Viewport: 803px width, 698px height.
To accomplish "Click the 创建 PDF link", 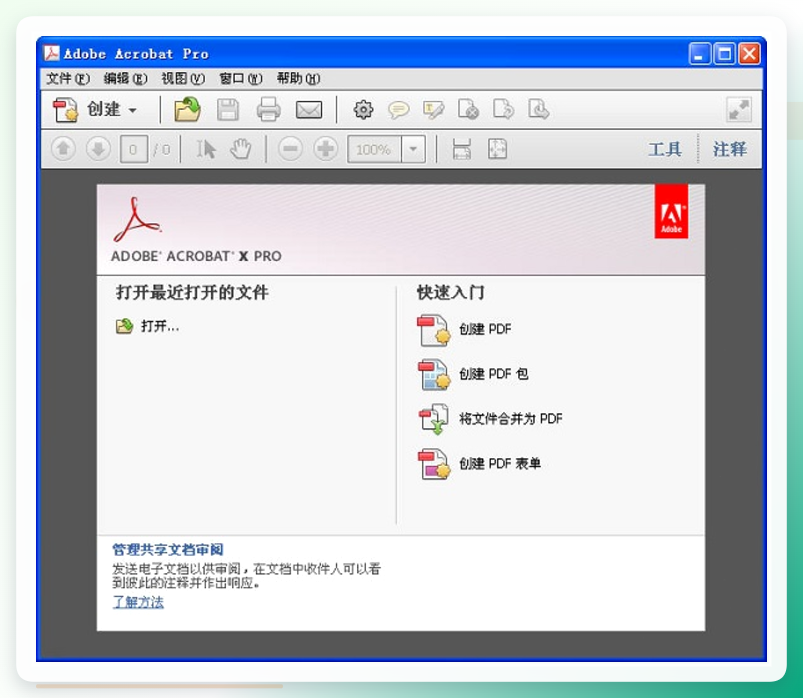I will pyautogui.click(x=485, y=329).
